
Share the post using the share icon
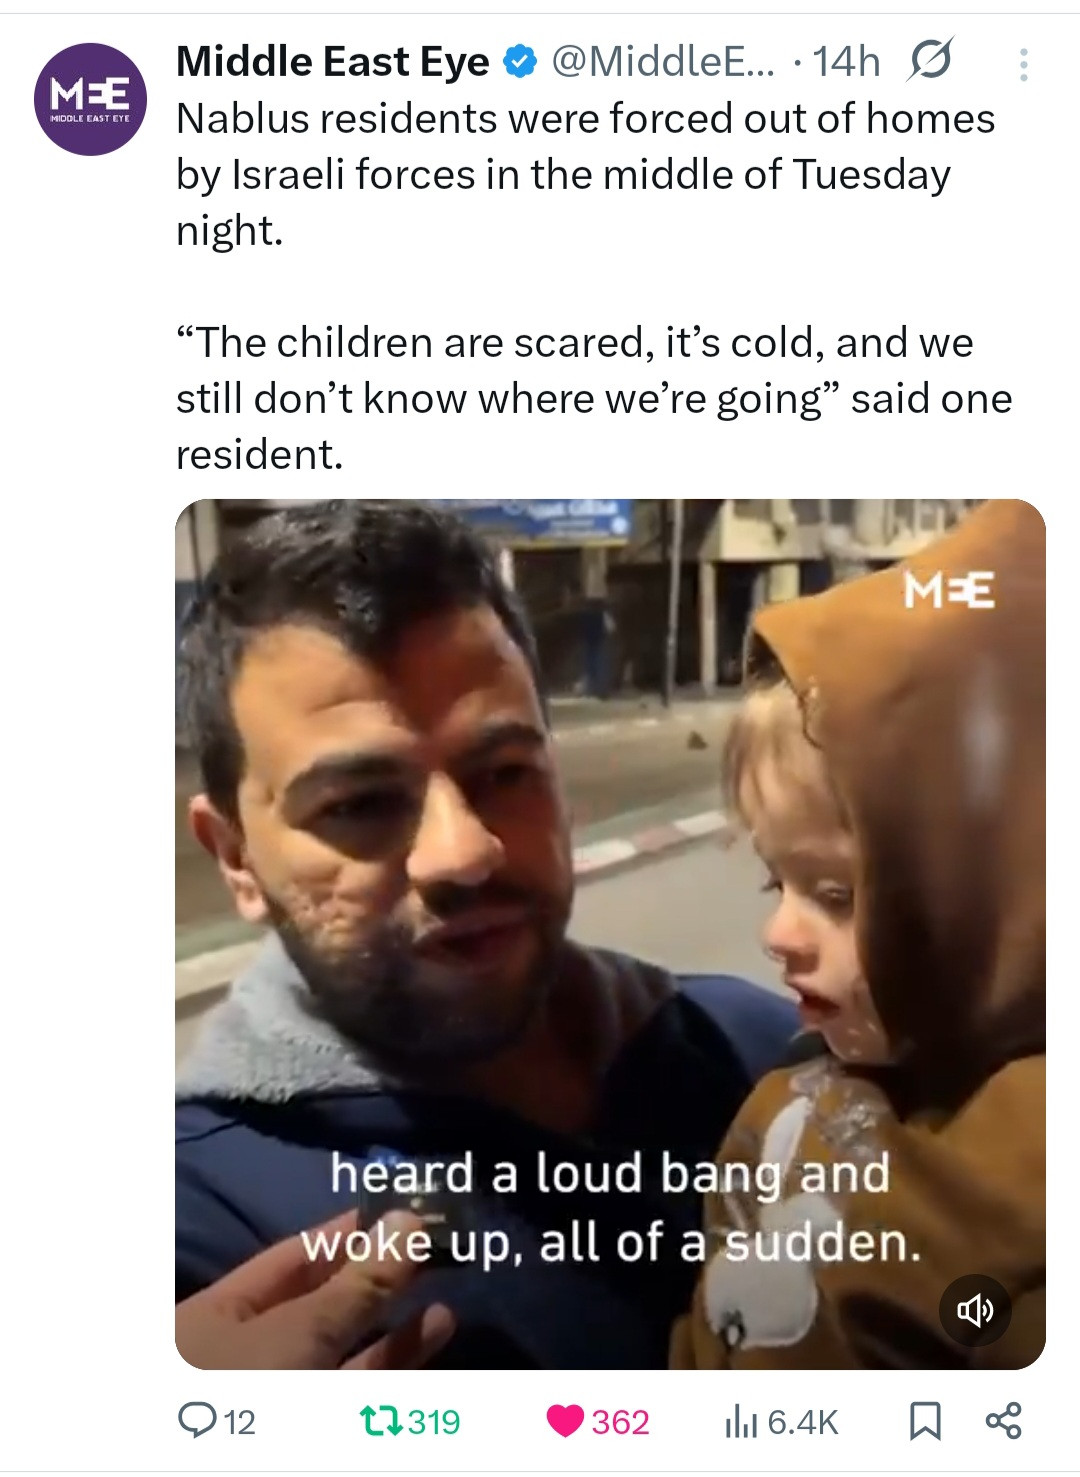coord(1003,1420)
